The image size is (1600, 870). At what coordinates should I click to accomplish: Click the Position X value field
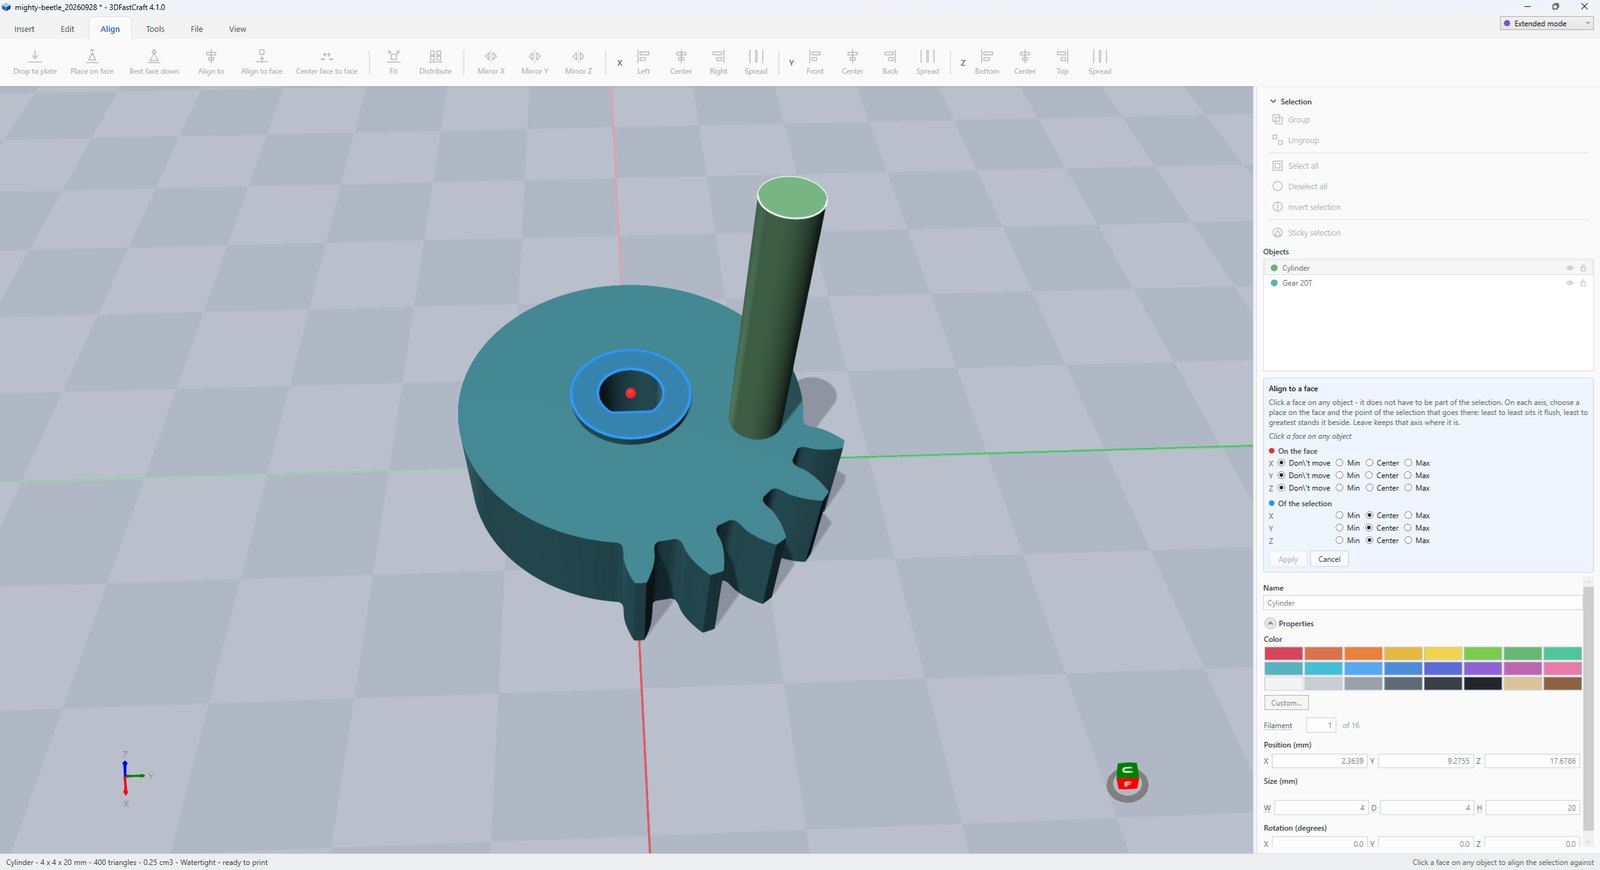click(x=1319, y=761)
